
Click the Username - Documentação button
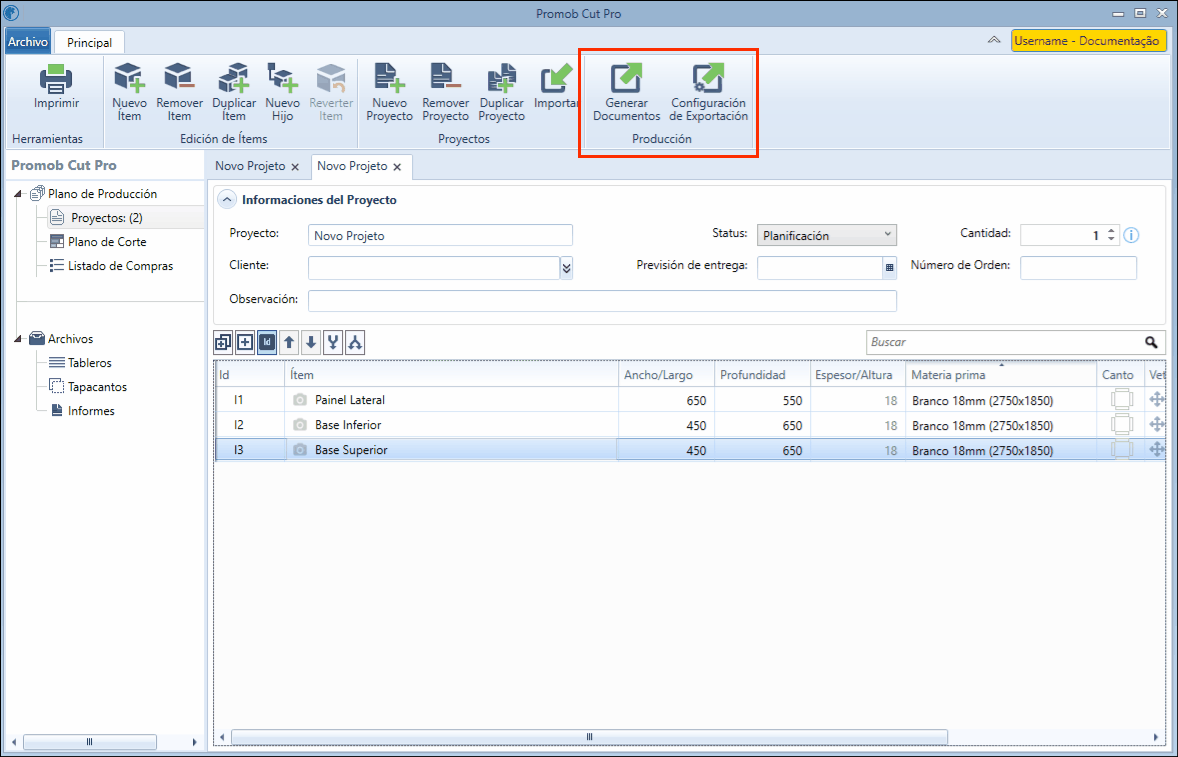click(x=1089, y=41)
